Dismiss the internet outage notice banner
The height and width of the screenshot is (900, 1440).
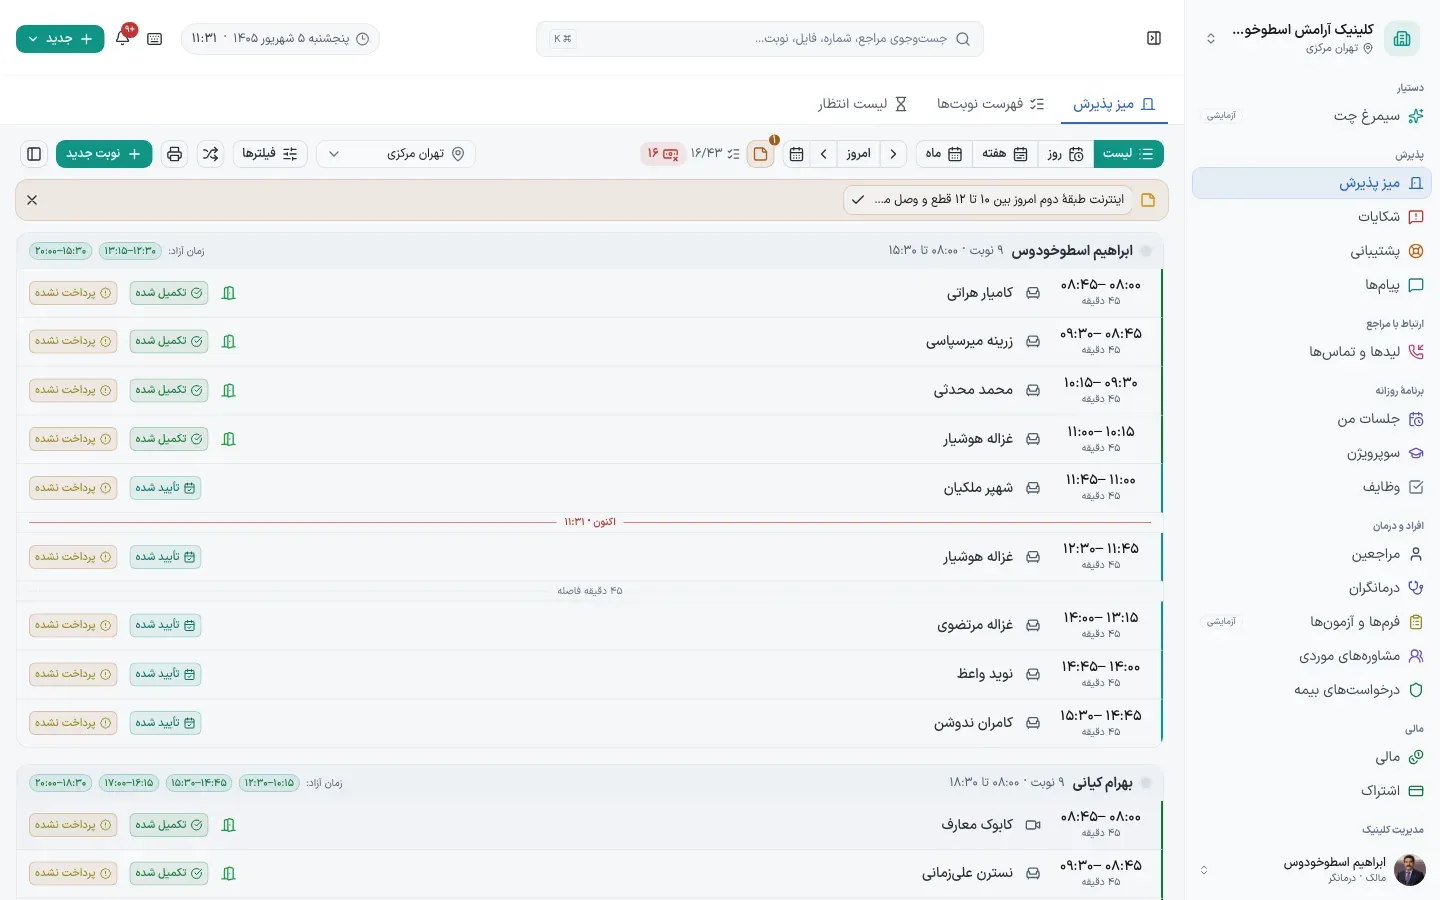(x=32, y=200)
